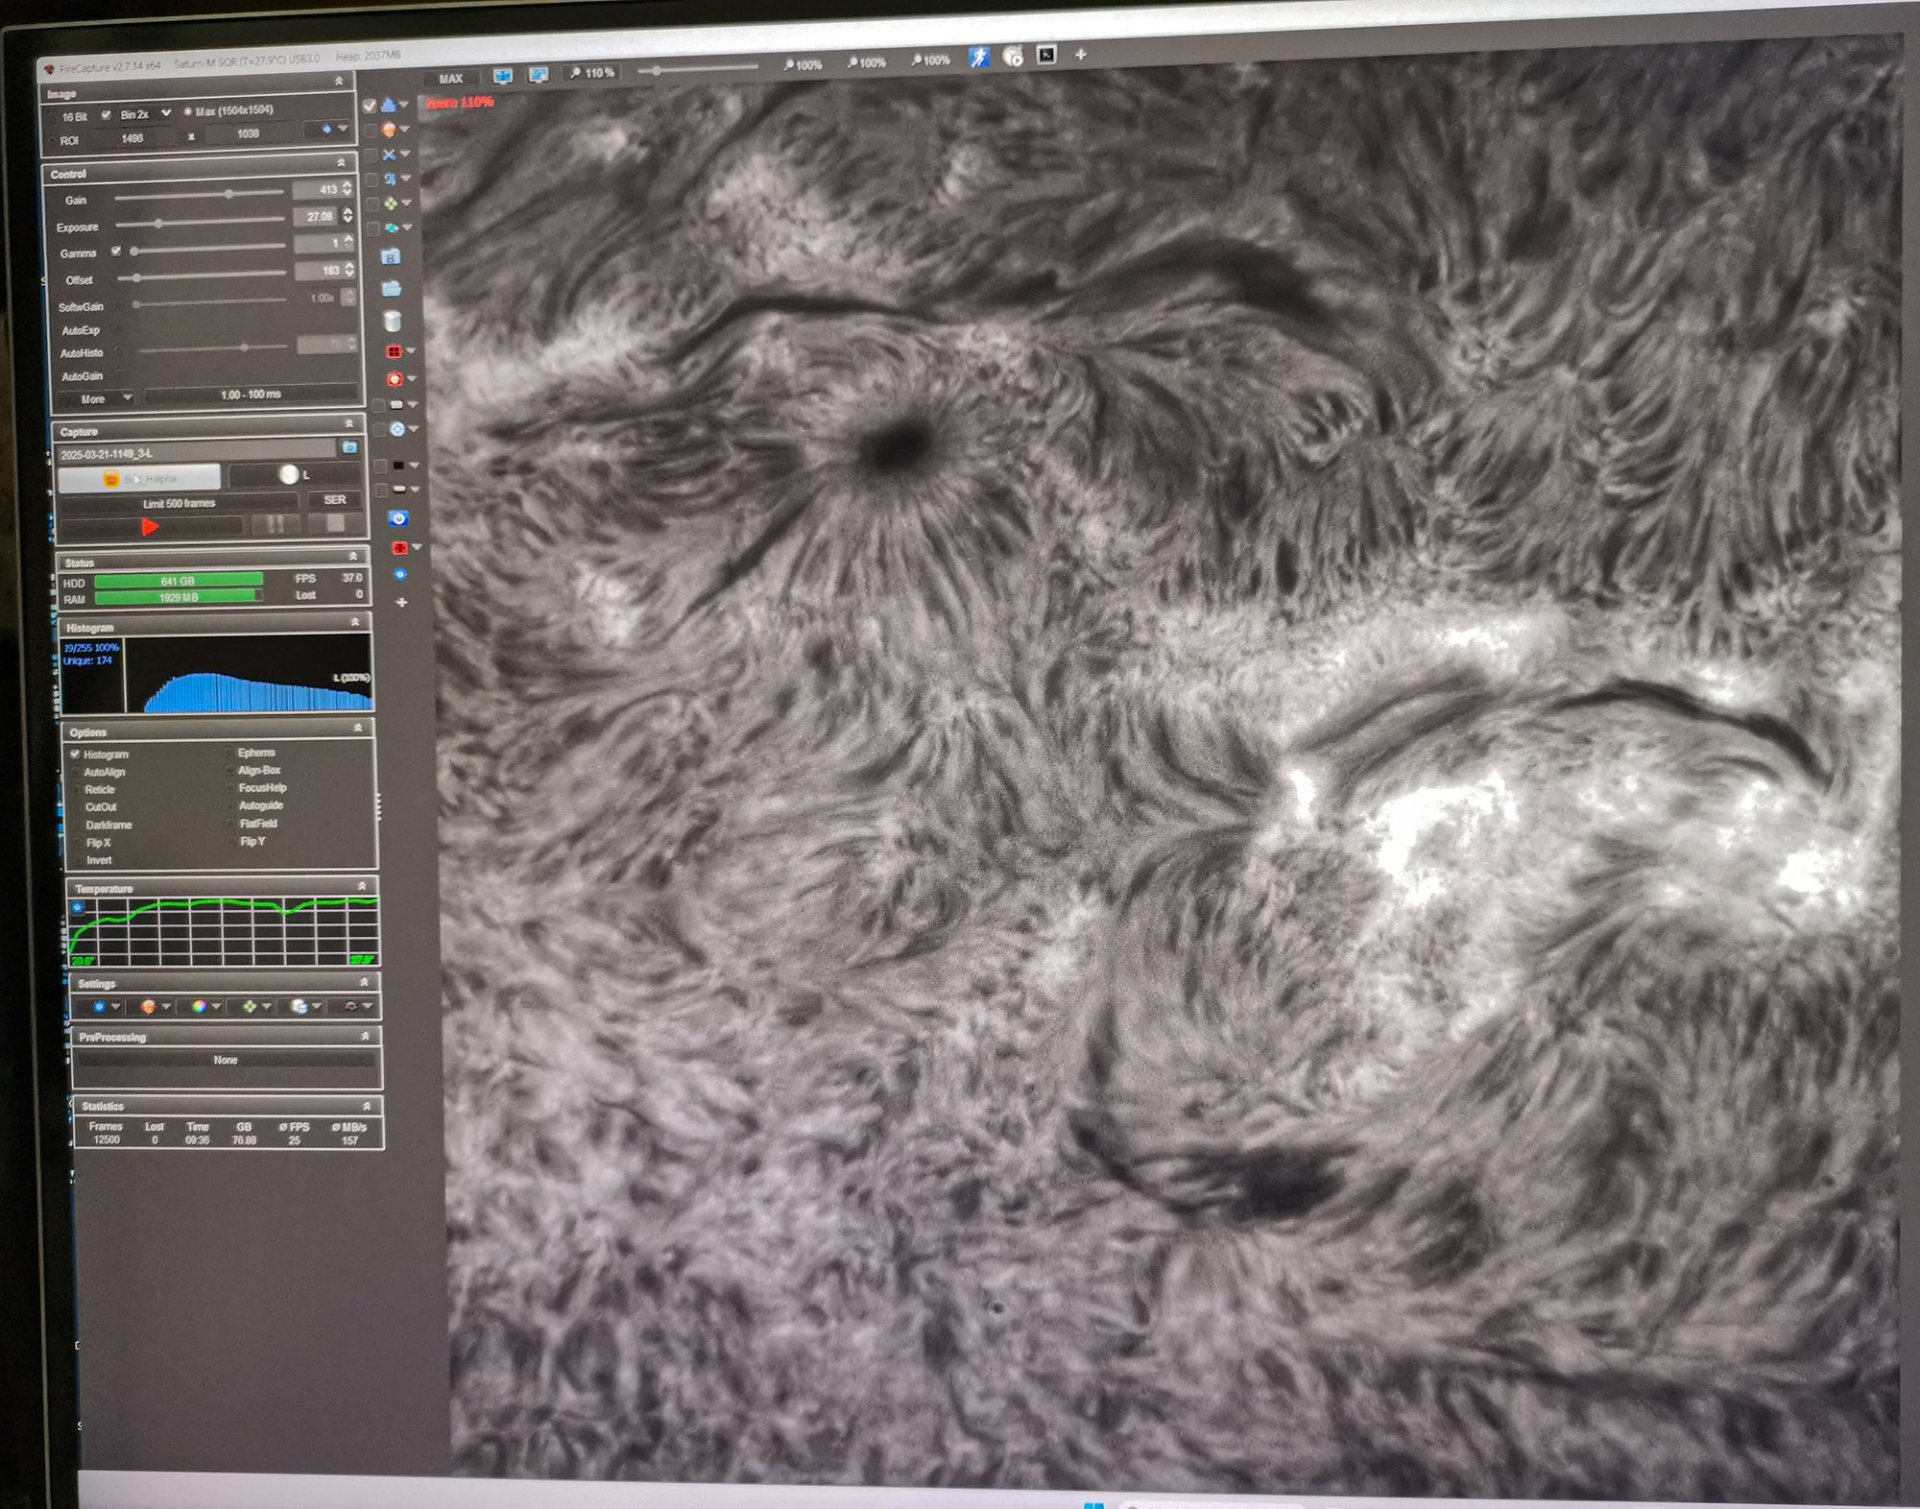1920x1509 pixels.
Task: Click the SER file format button
Action: [335, 499]
